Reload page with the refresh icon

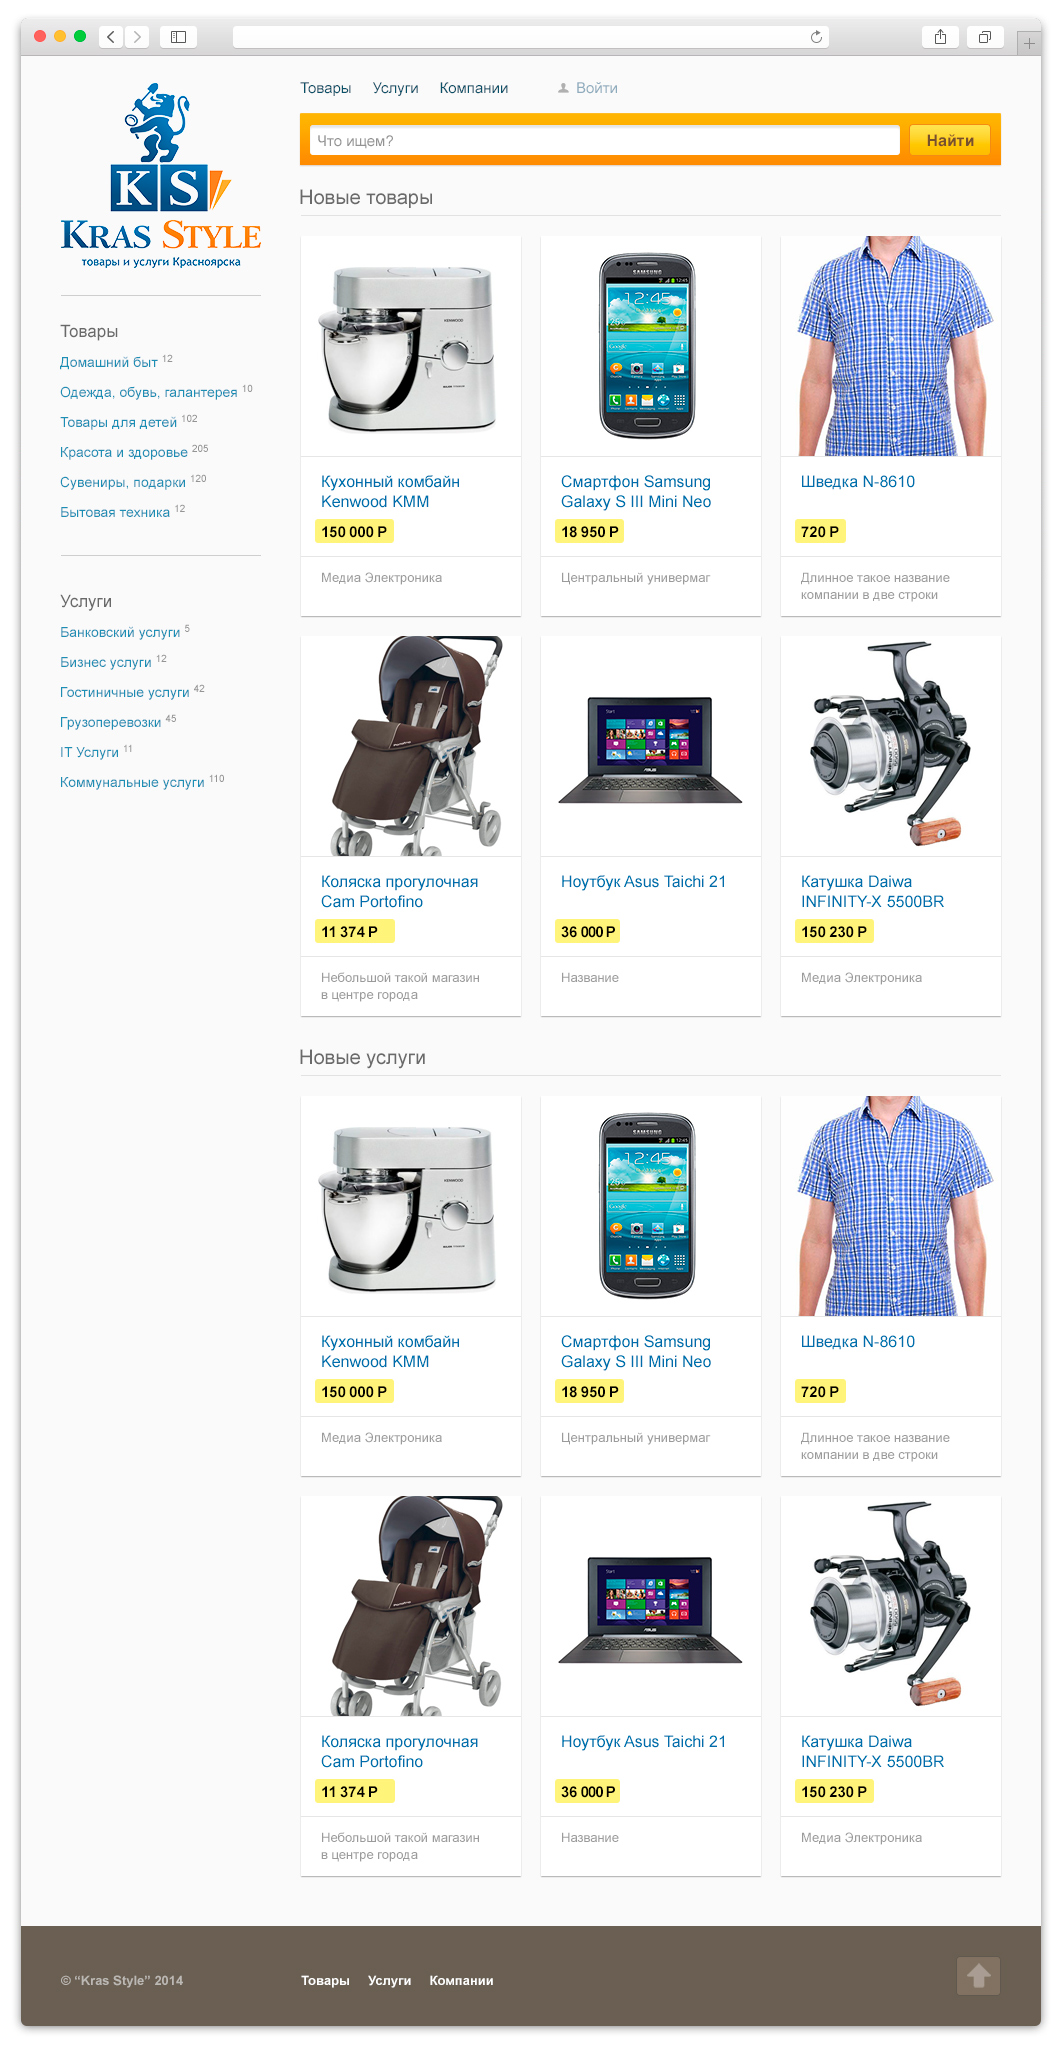click(816, 37)
